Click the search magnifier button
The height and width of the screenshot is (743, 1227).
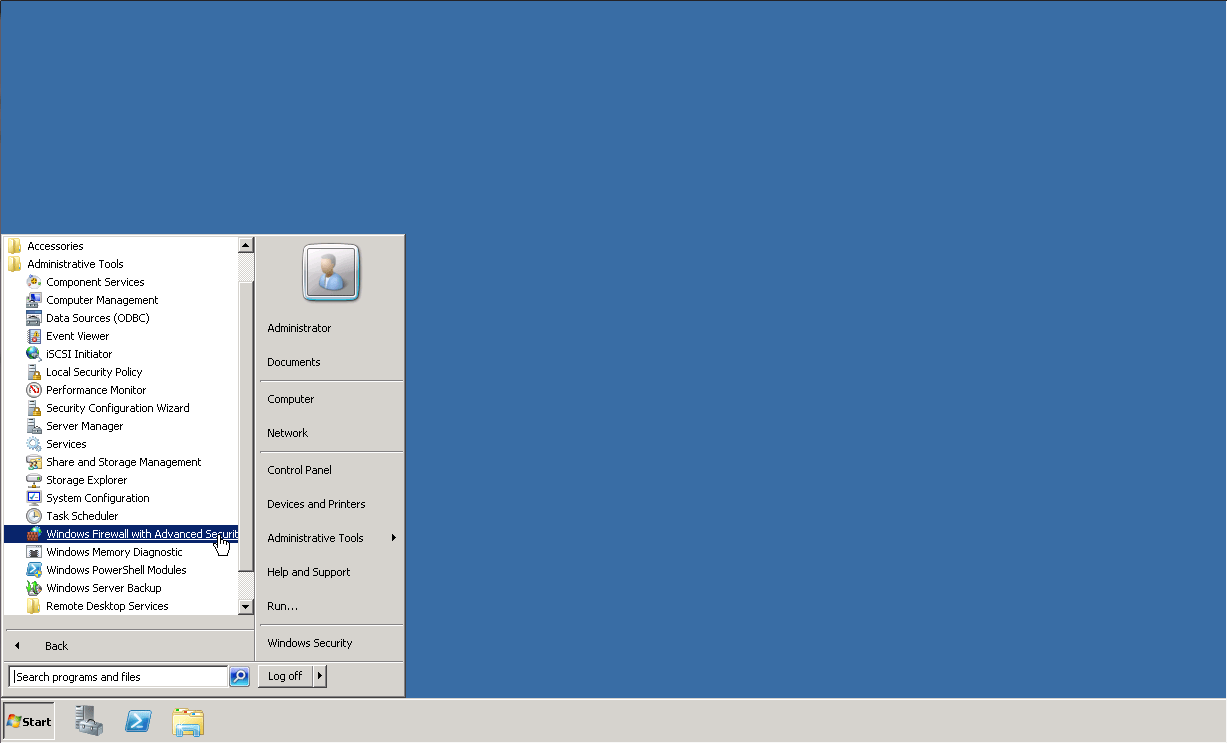click(239, 677)
